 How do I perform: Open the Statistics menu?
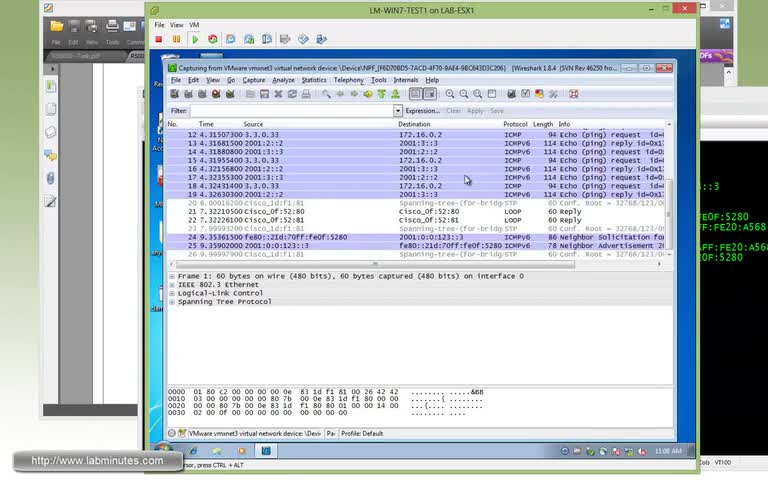pos(313,80)
